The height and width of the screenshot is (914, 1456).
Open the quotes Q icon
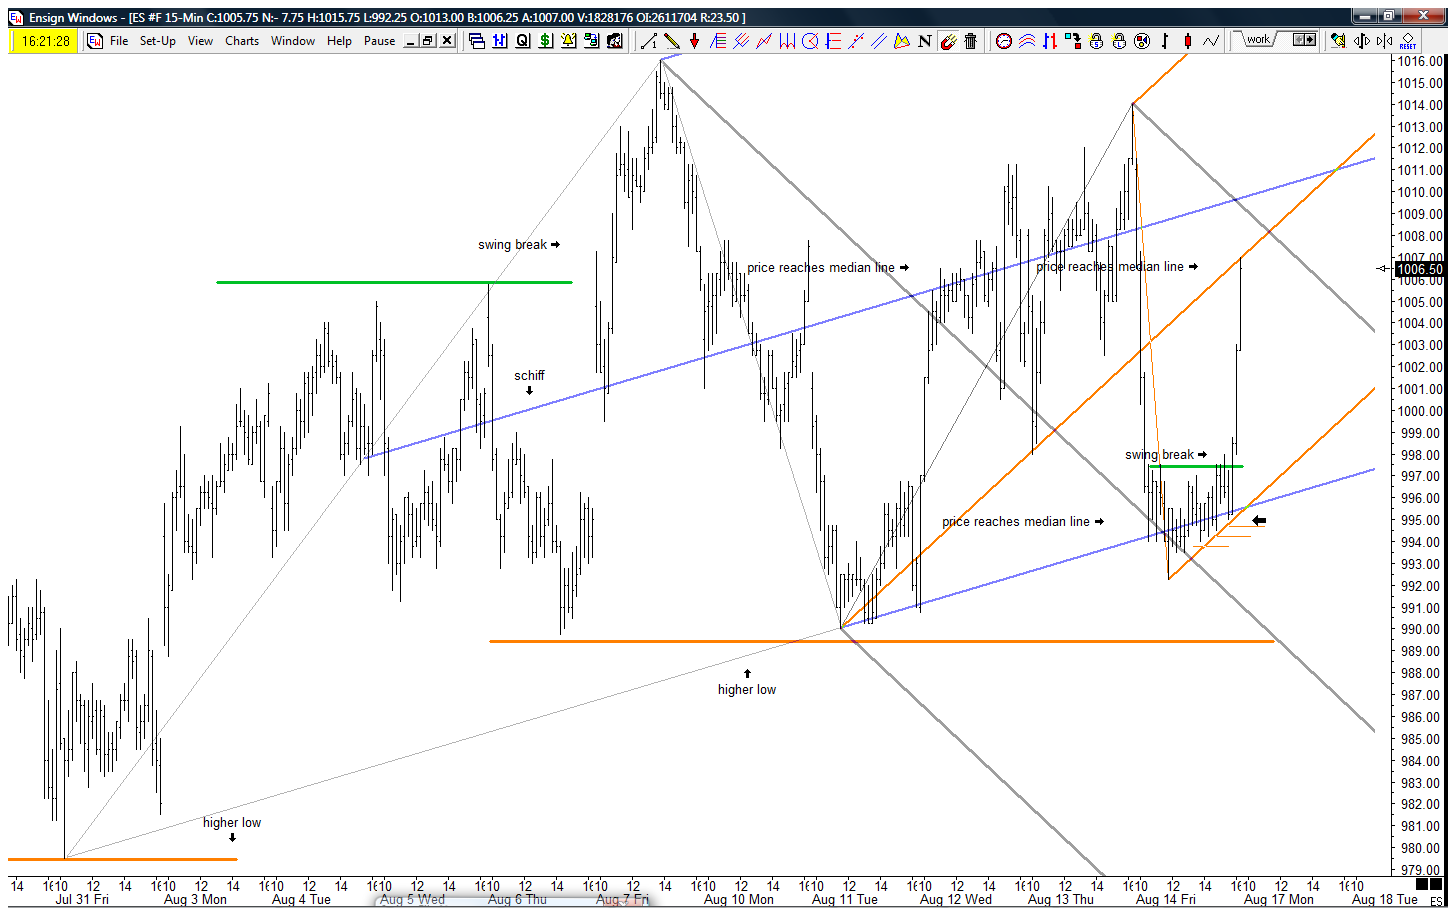click(523, 41)
